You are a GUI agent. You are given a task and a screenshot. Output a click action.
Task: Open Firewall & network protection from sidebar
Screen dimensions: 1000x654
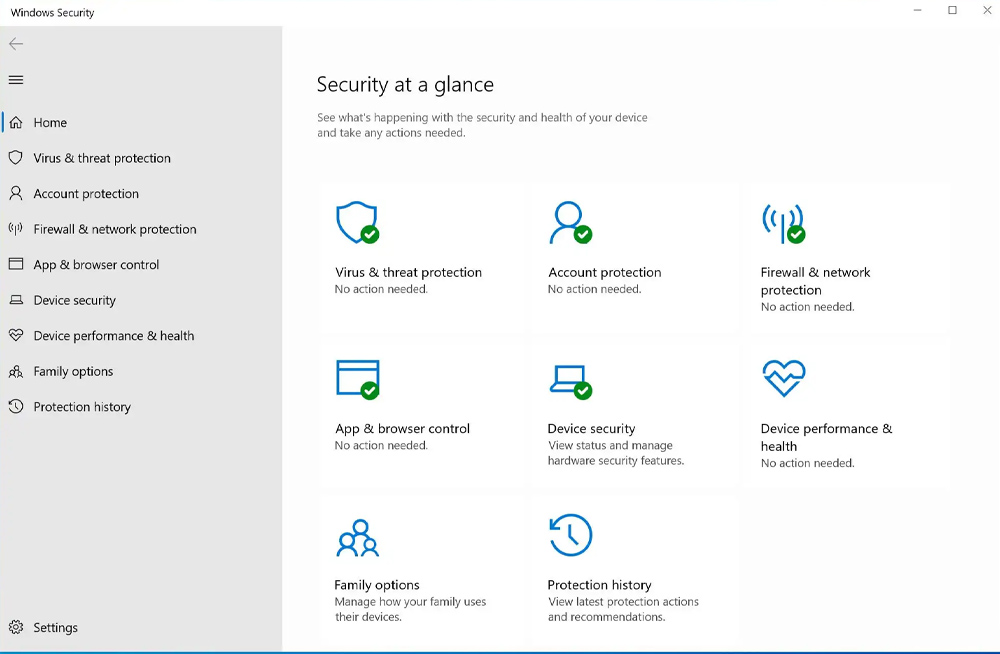click(x=115, y=229)
